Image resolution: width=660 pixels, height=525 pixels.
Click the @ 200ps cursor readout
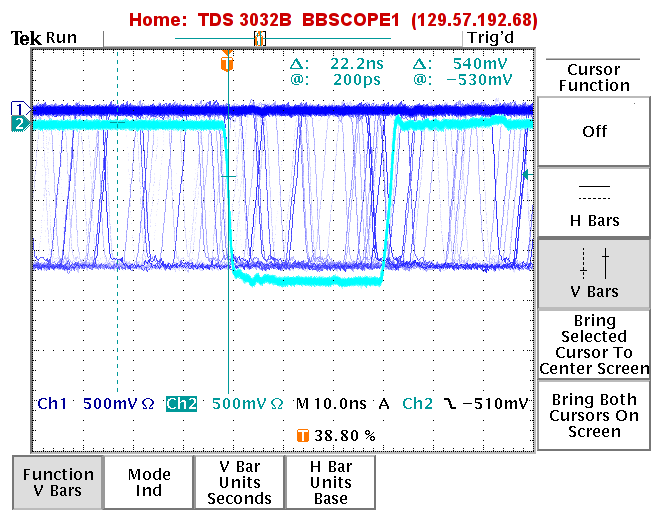click(x=357, y=80)
